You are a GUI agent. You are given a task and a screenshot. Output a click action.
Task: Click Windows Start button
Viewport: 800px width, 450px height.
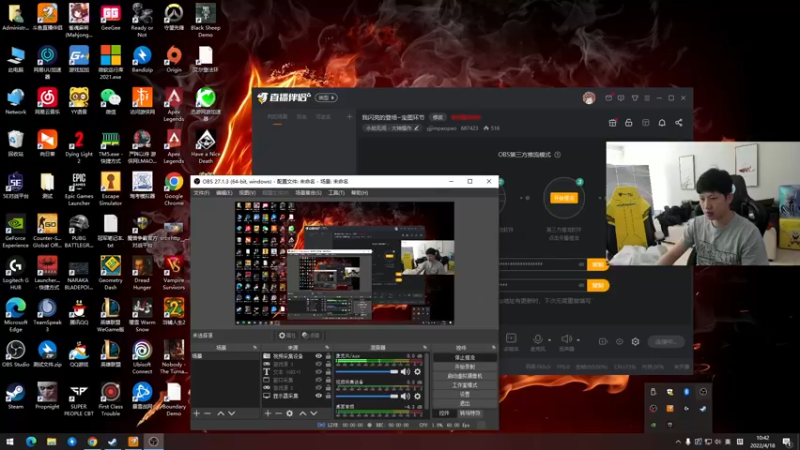click(10, 441)
